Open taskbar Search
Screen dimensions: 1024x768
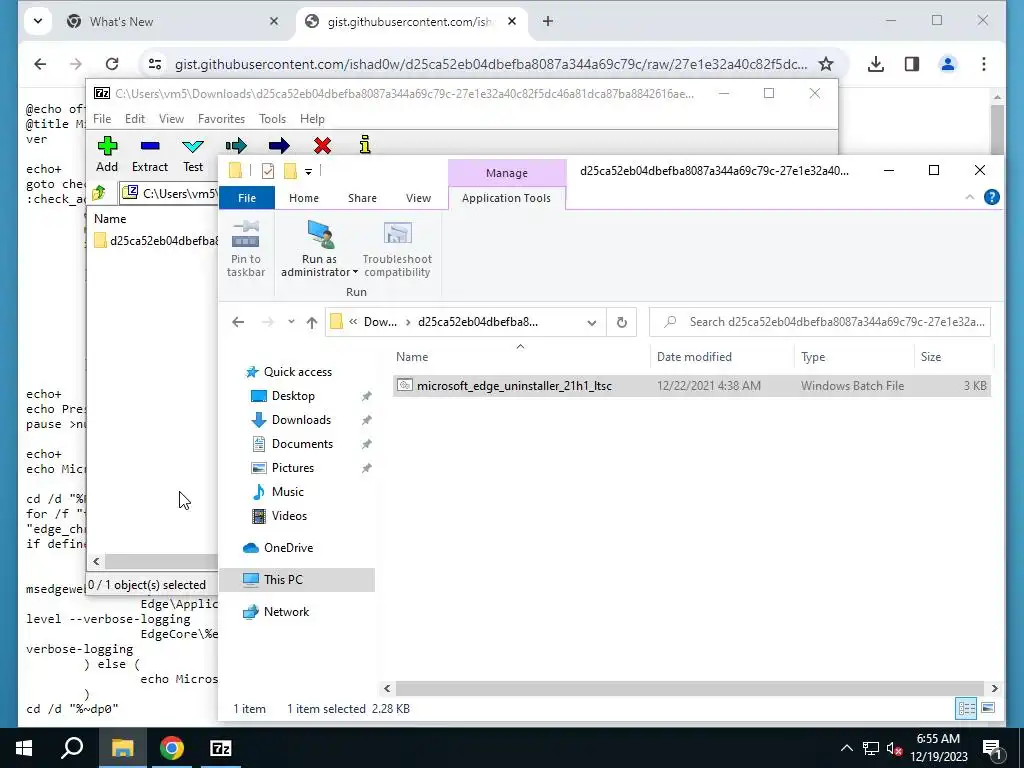coord(72,748)
